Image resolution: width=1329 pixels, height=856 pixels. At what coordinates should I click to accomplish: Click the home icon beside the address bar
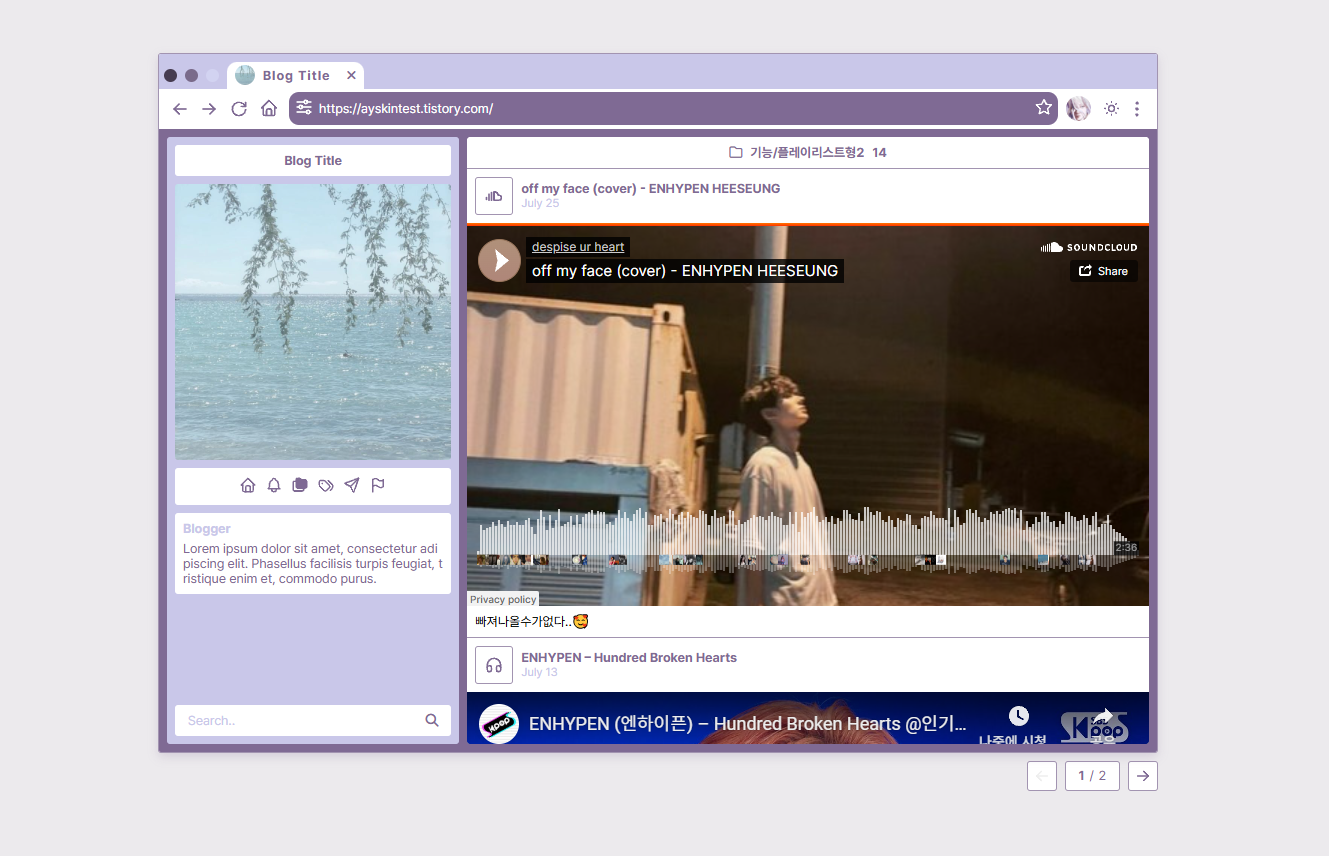269,109
